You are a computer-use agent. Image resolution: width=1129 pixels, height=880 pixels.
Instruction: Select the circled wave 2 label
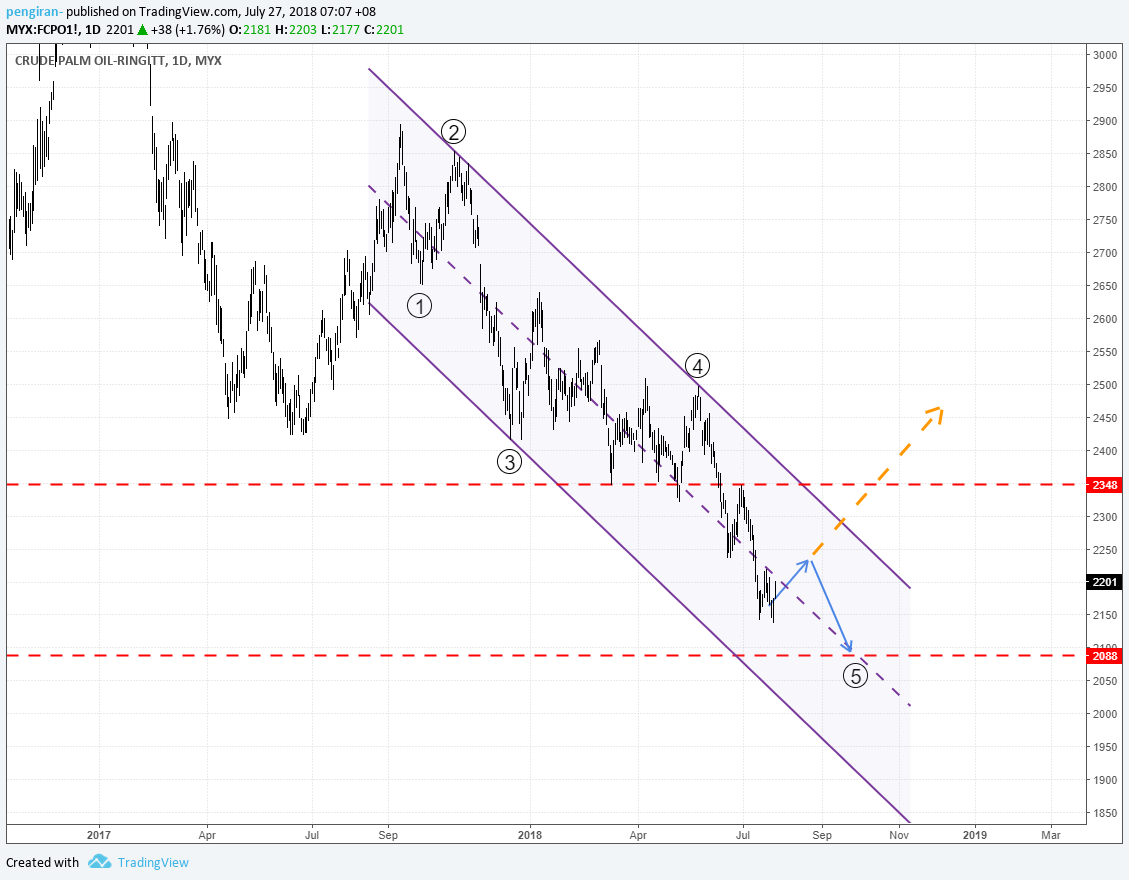point(454,132)
